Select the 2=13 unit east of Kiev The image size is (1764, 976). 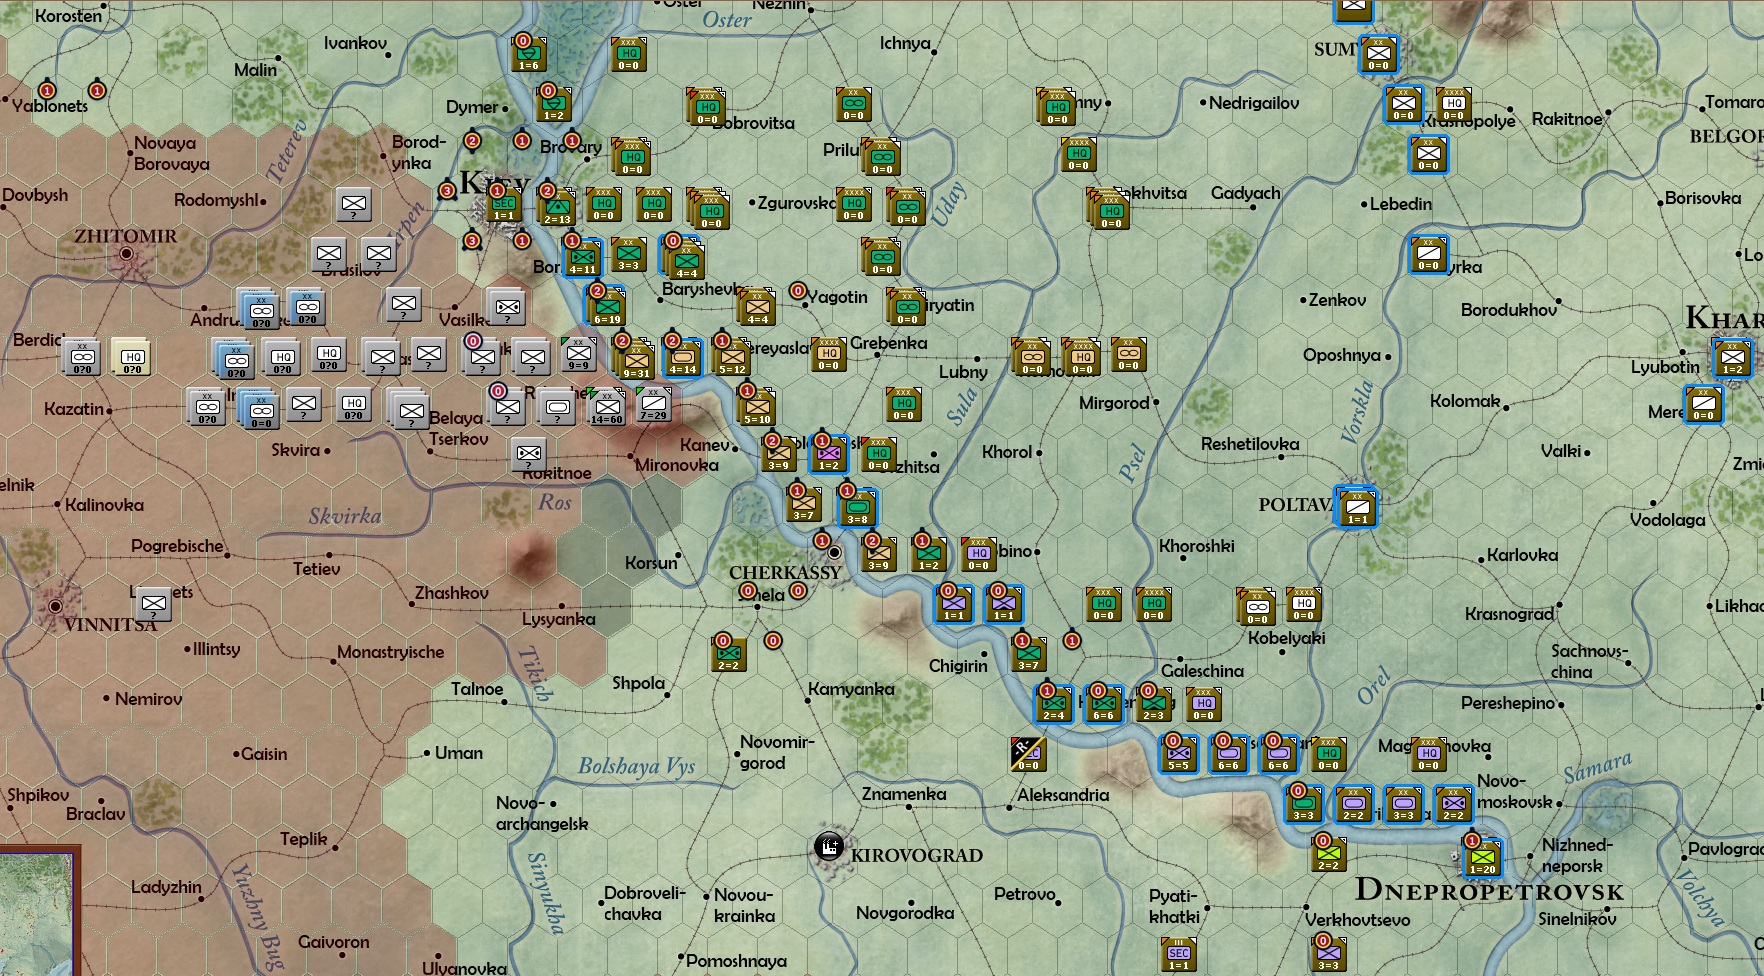[x=557, y=207]
